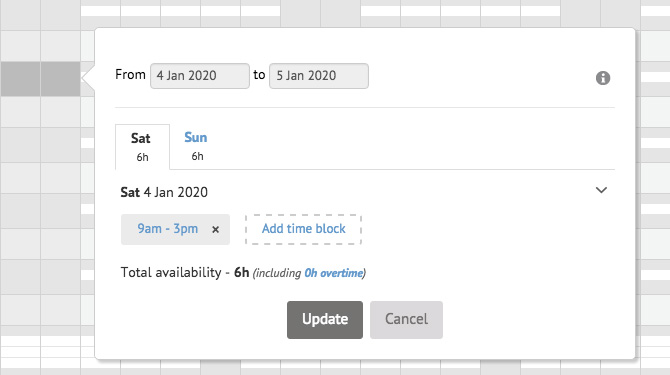The image size is (670, 375).
Task: Click the Total availability summary text
Action: [x=243, y=272]
